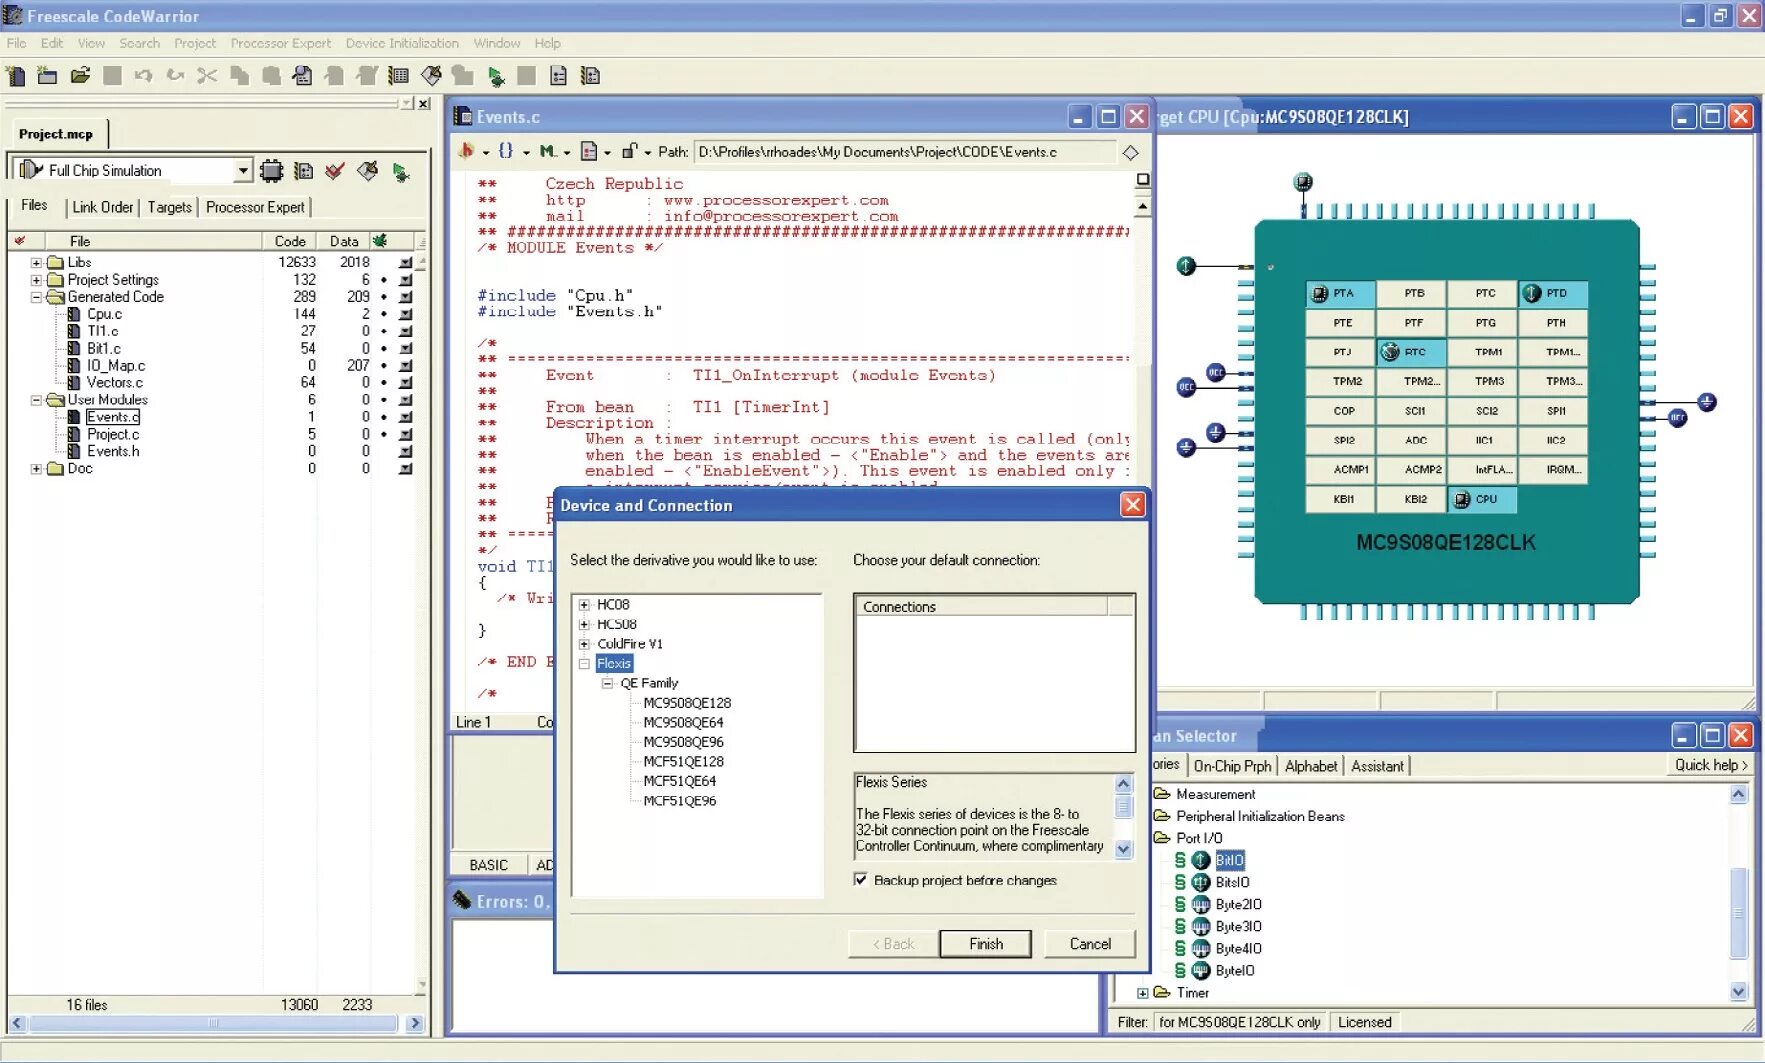1765x1063 pixels.
Task: Collapse the Generated Code folder
Action: pyautogui.click(x=36, y=297)
